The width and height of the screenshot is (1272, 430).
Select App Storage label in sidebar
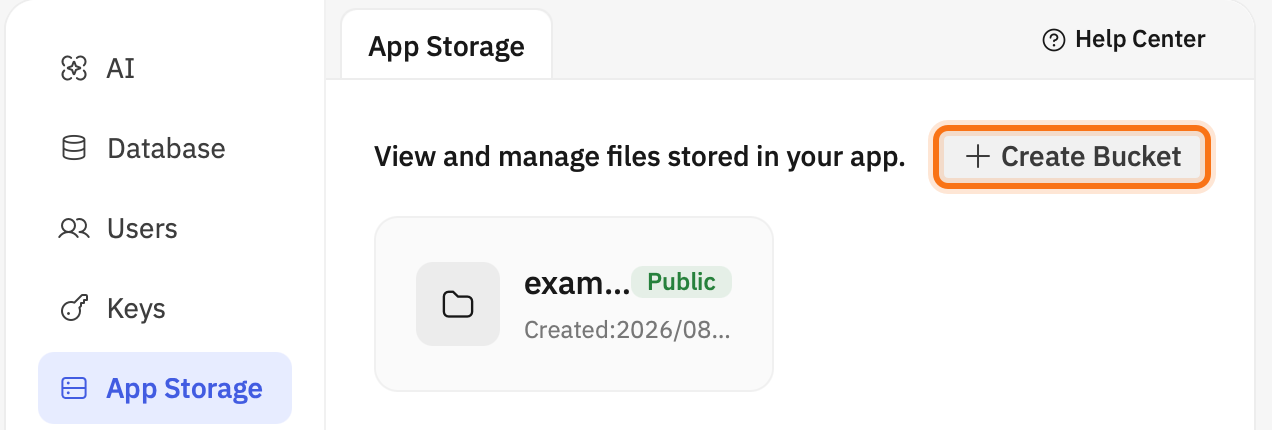tap(185, 388)
